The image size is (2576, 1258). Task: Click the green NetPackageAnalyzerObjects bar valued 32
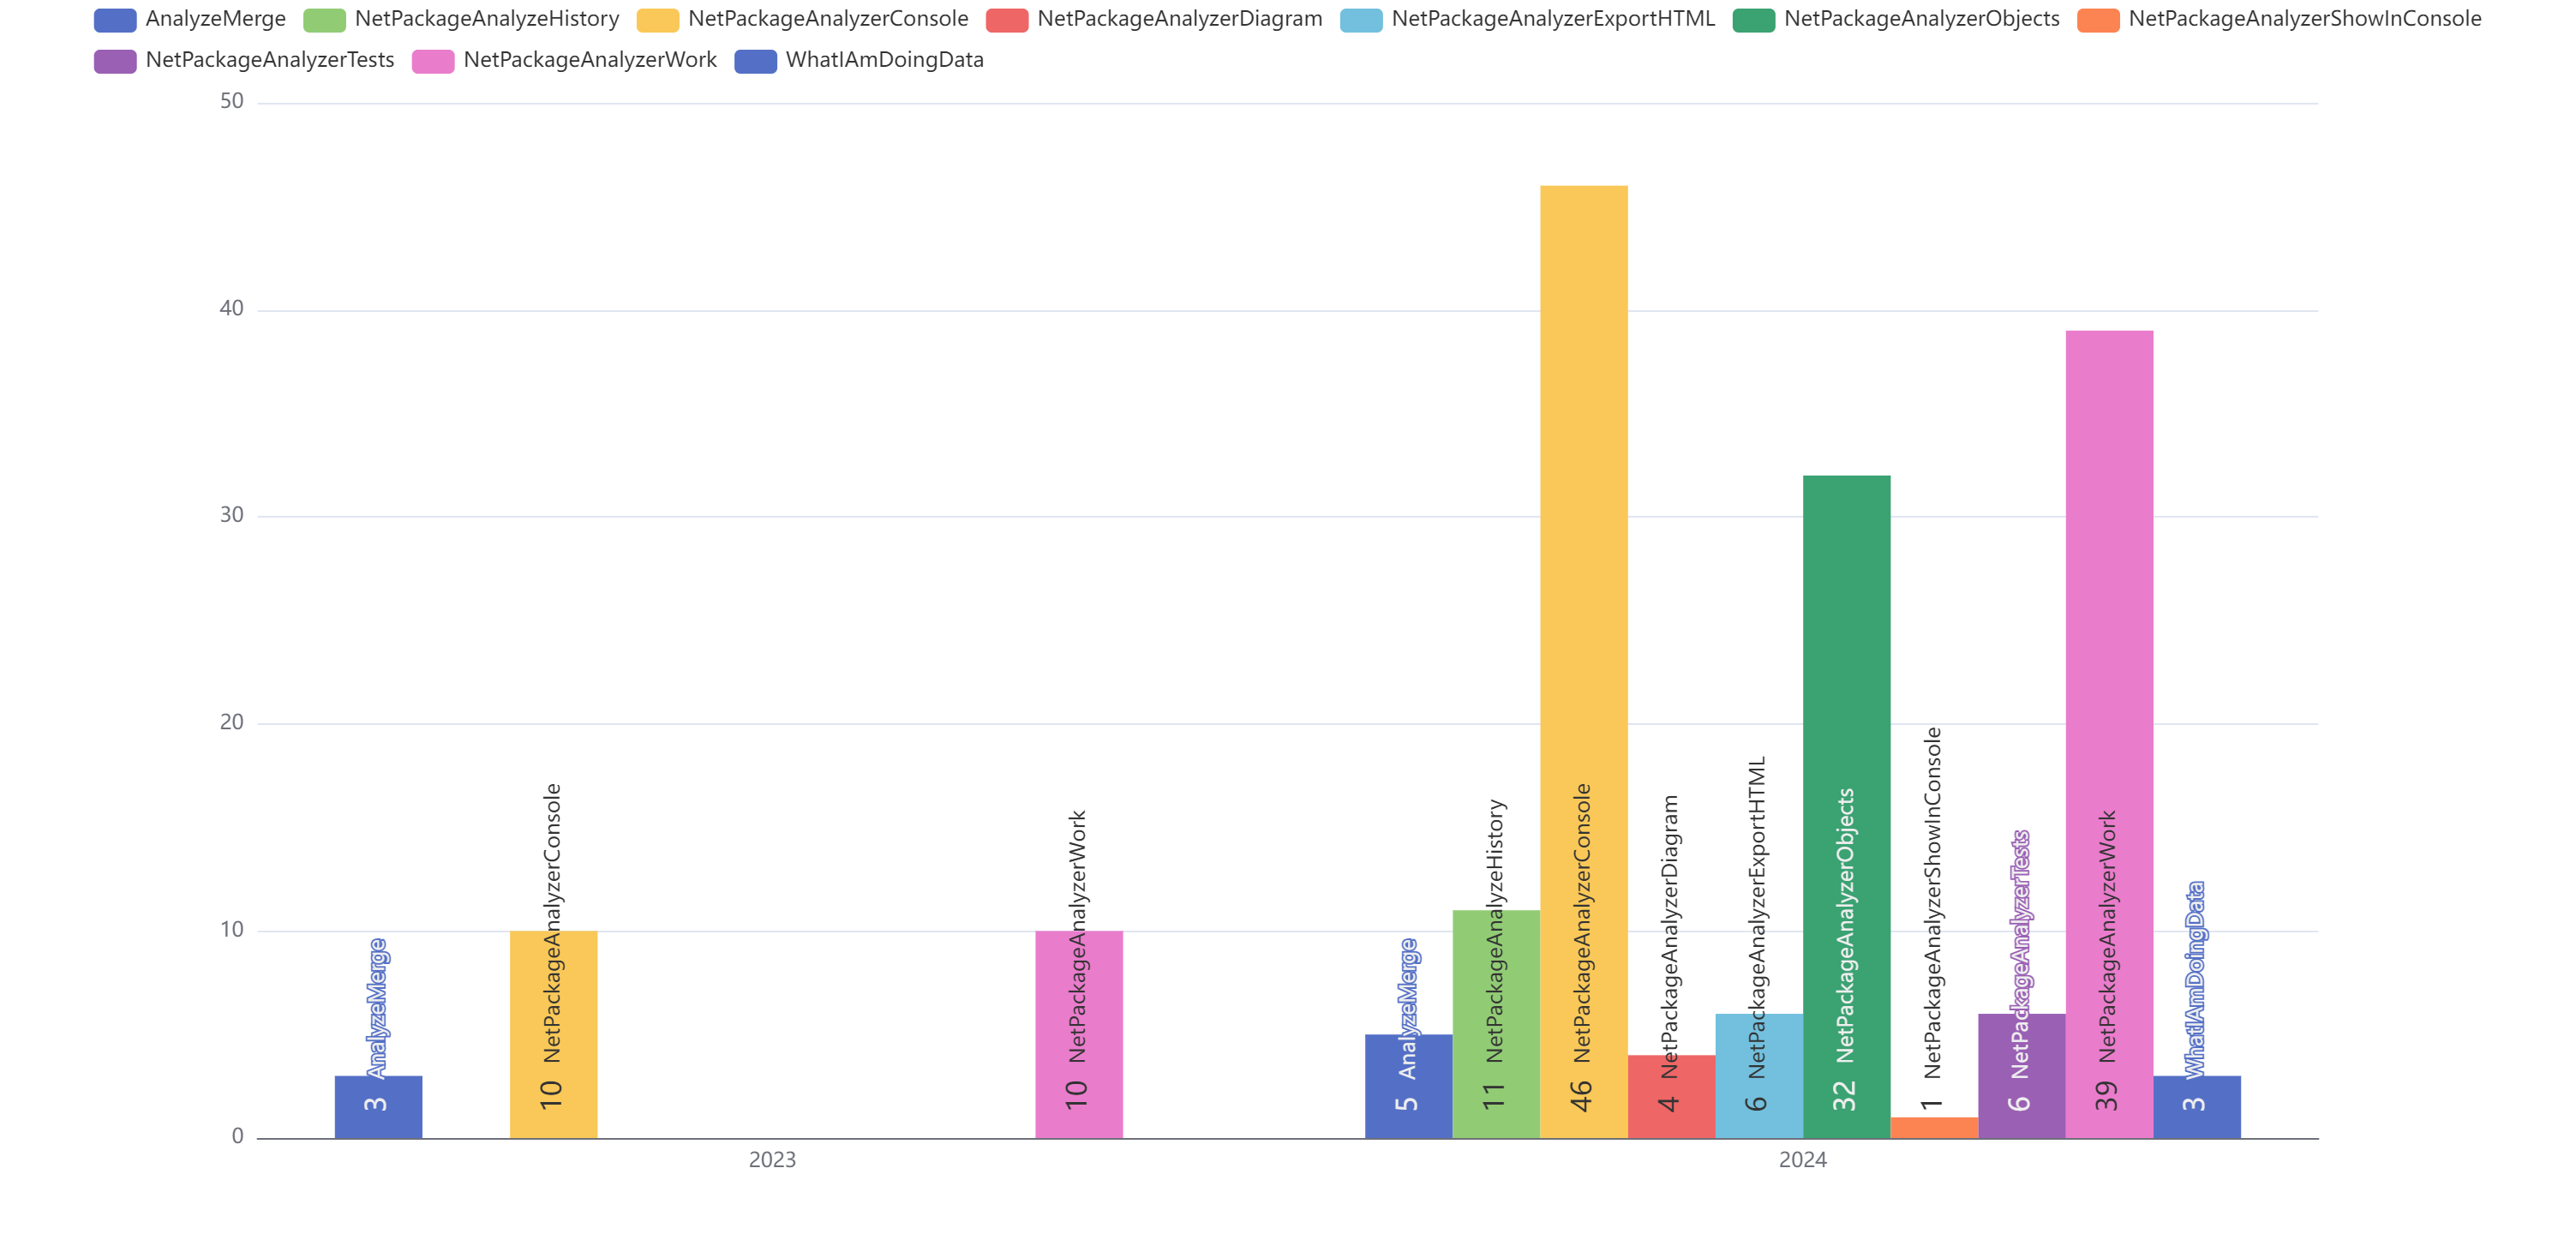tap(1846, 650)
